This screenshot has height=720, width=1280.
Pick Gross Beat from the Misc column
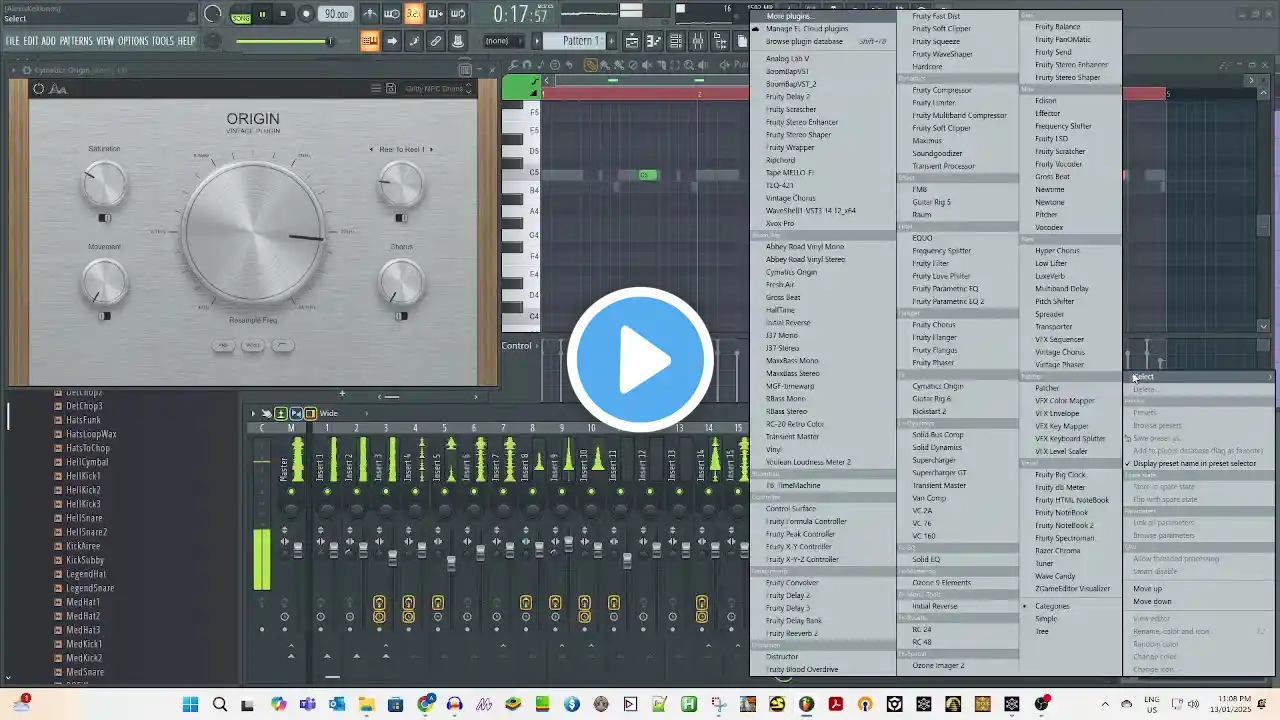coord(1052,177)
